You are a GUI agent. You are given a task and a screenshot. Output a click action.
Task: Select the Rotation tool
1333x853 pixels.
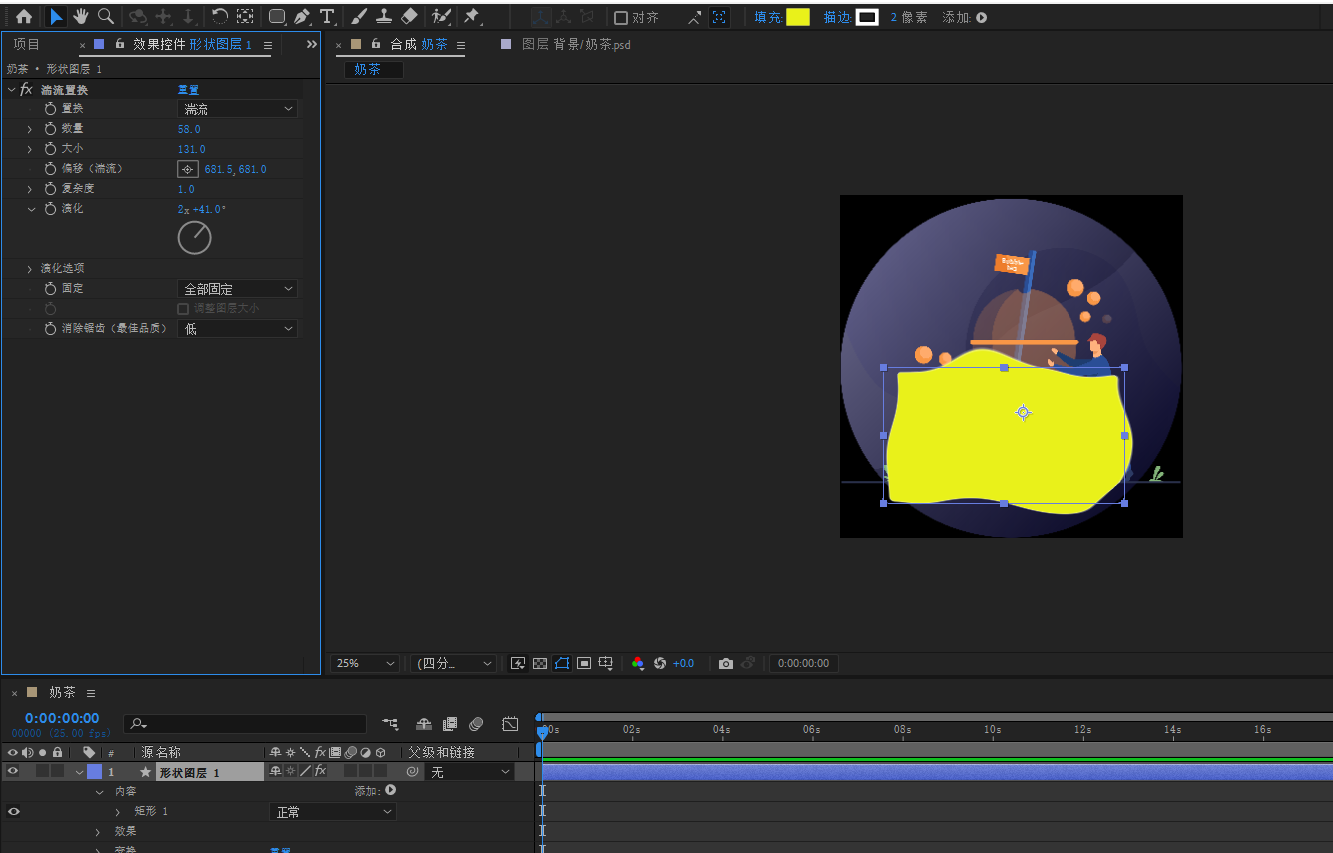pyautogui.click(x=220, y=17)
